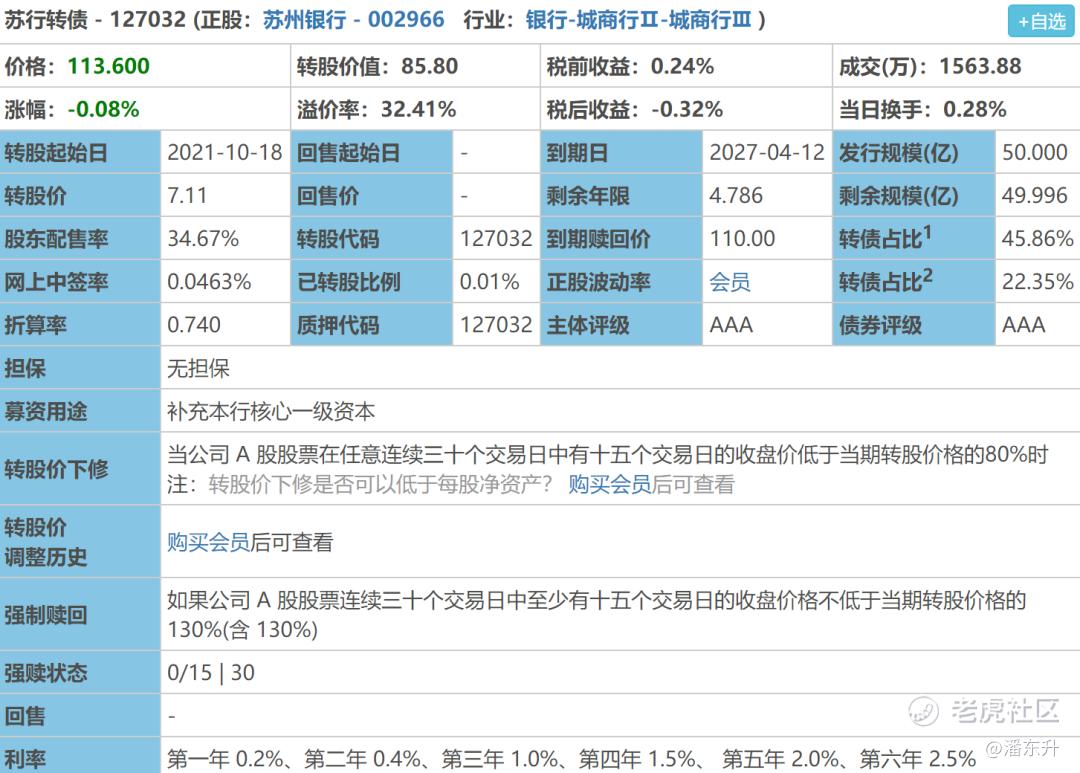Click the 强赎状态 value 0/15 | 30
Screen dimensions: 1080x773
tap(211, 672)
